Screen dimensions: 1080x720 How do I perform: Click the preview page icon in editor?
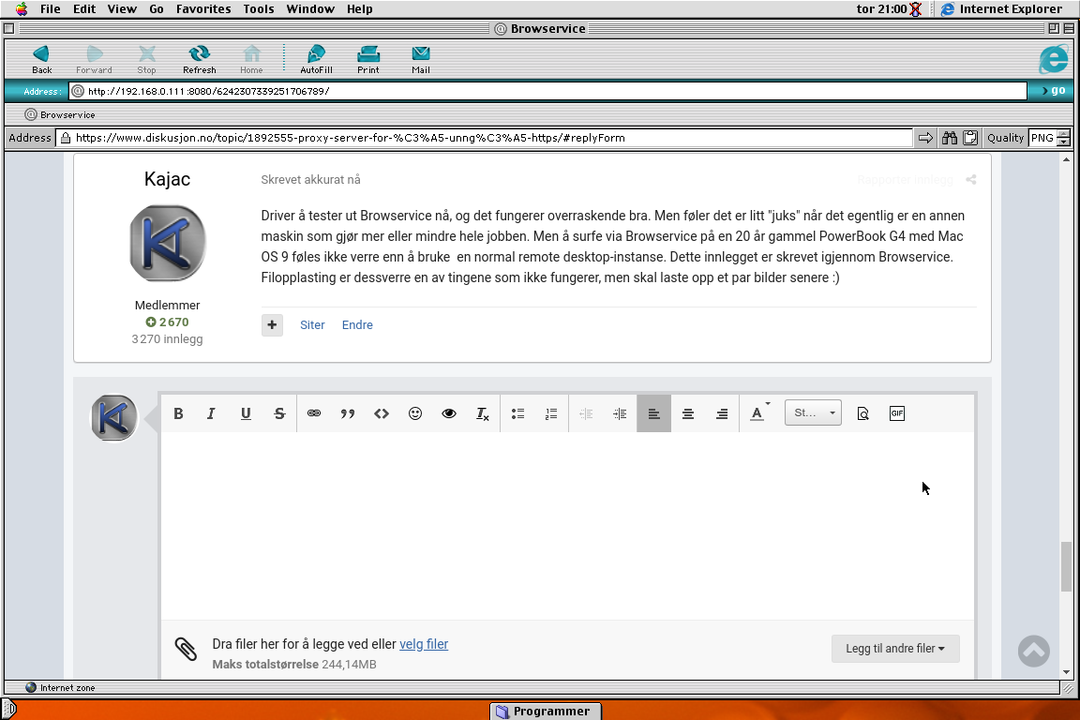click(x=863, y=413)
